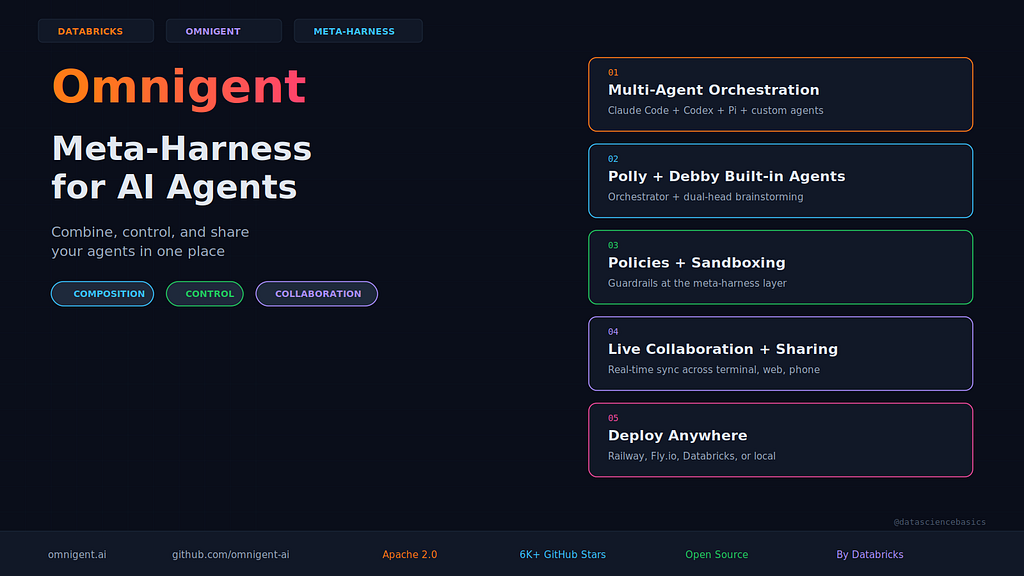Click "Guardrails at the meta-harness layer" text
Screen dimensions: 1024x576
click(697, 283)
